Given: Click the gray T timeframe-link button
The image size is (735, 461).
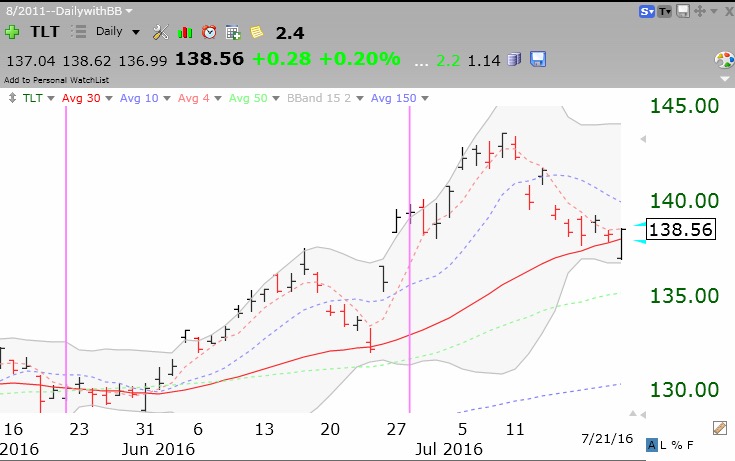Looking at the screenshot, I should coord(665,11).
